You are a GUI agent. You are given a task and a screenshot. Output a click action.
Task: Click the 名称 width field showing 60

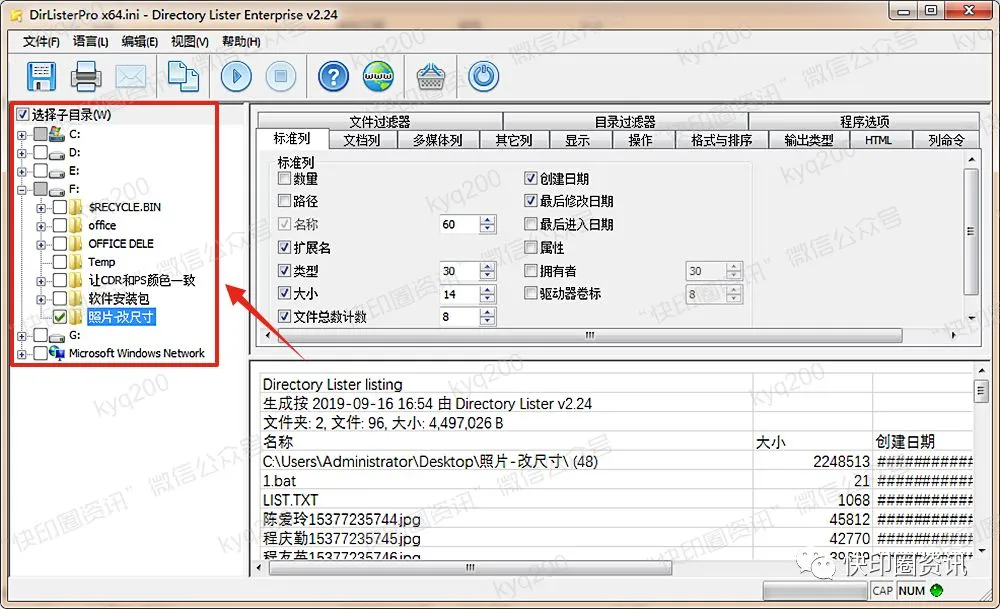pyautogui.click(x=459, y=224)
